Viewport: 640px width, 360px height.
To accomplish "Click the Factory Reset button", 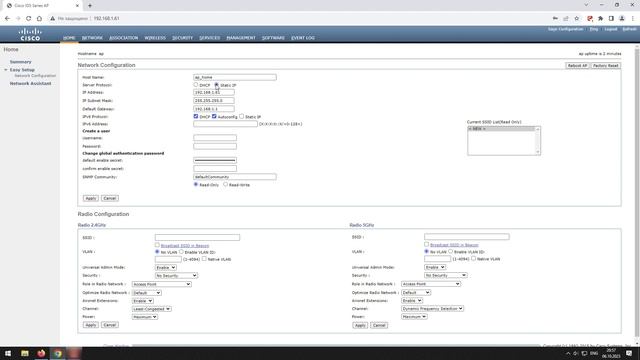I will click(606, 65).
